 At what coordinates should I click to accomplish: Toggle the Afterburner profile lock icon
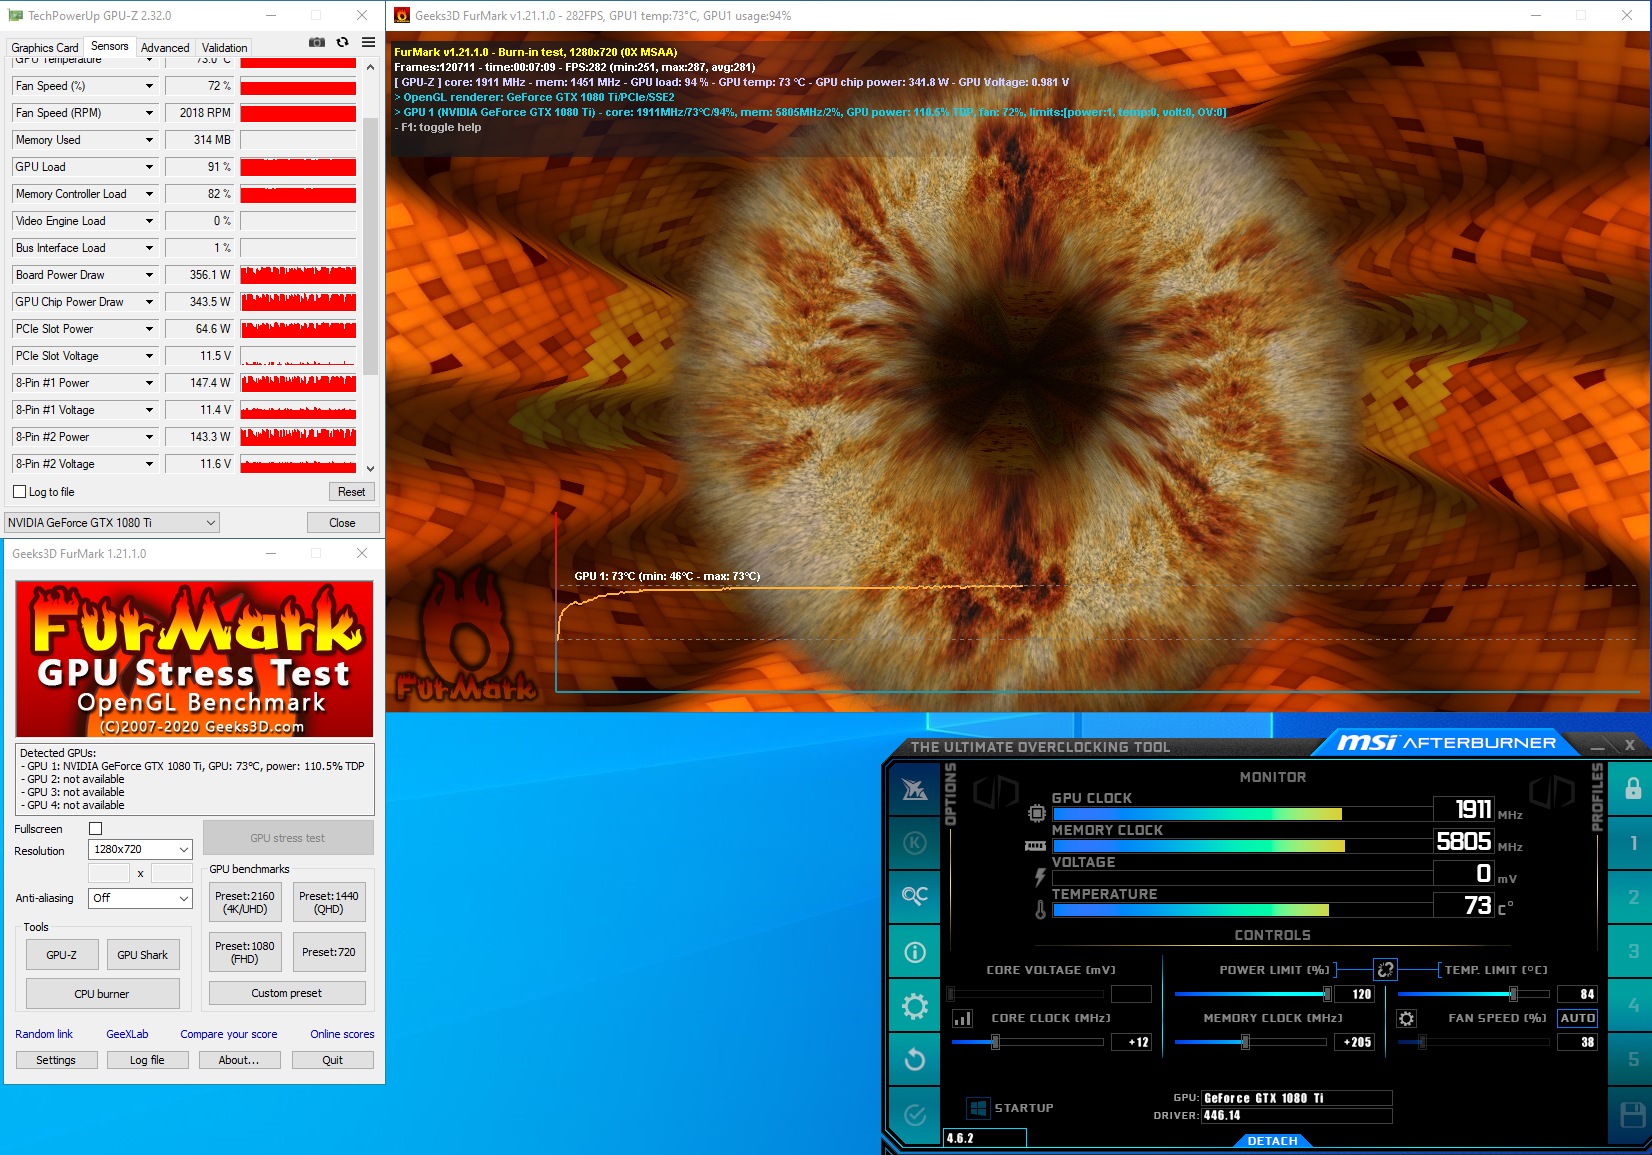(x=1633, y=788)
